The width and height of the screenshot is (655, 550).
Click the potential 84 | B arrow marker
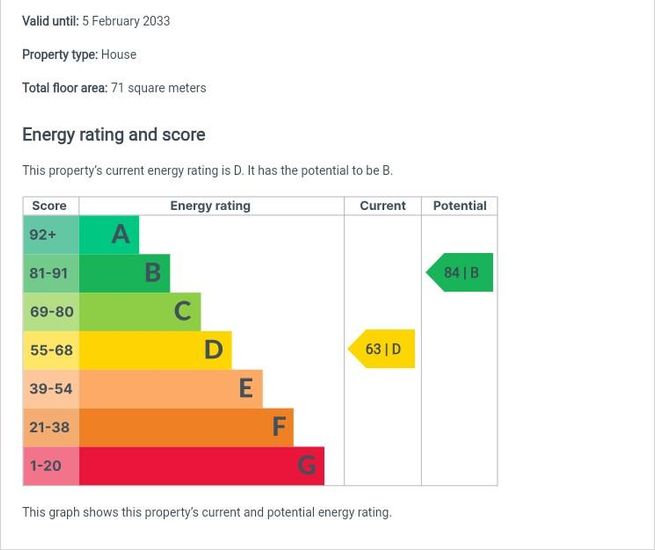460,273
